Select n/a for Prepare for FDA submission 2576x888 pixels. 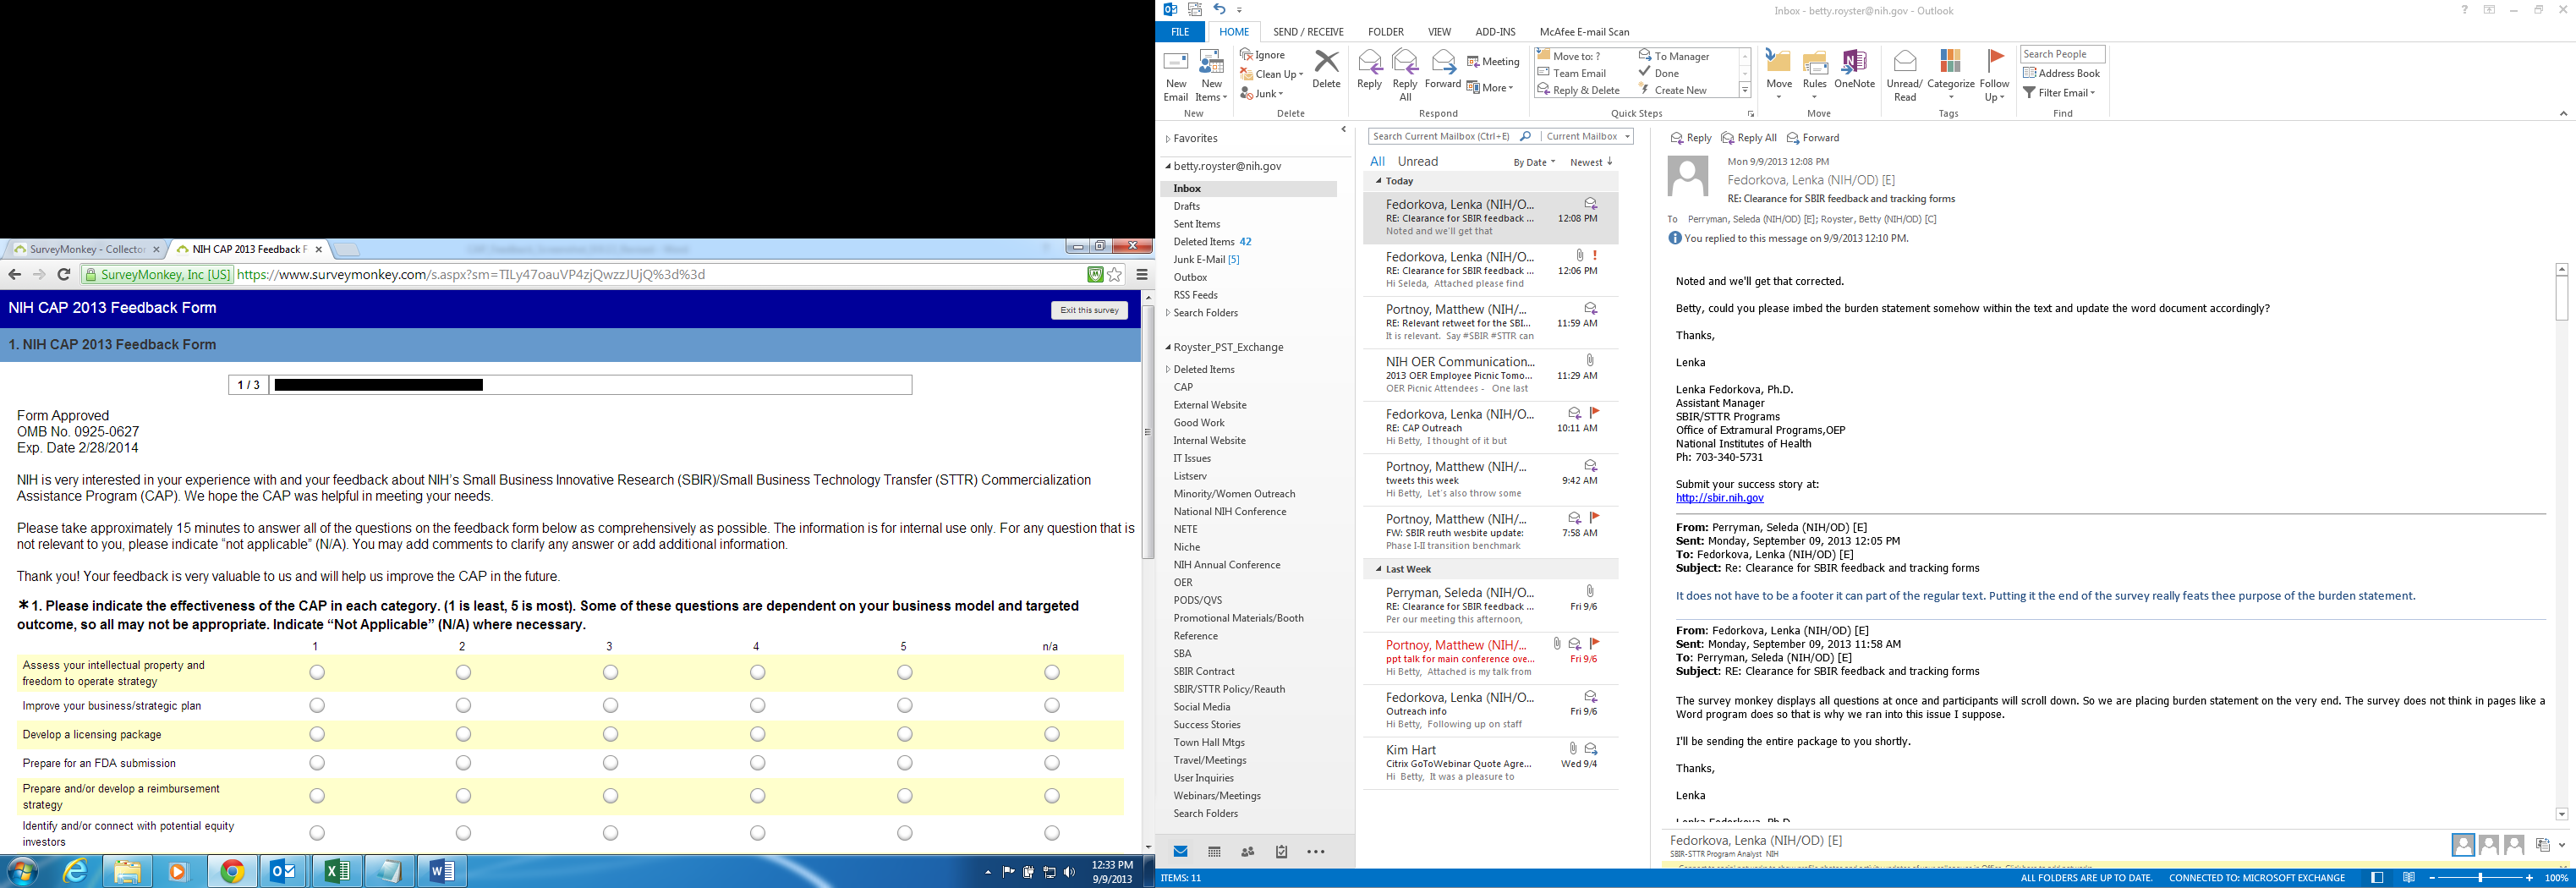click(x=1052, y=763)
